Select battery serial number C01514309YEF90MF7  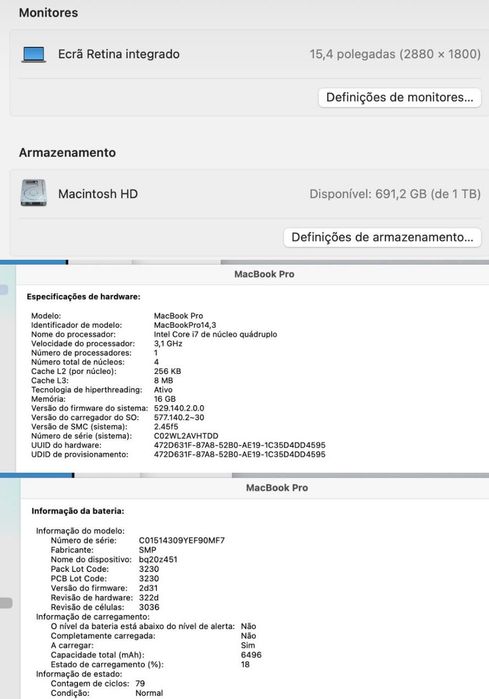(x=182, y=540)
